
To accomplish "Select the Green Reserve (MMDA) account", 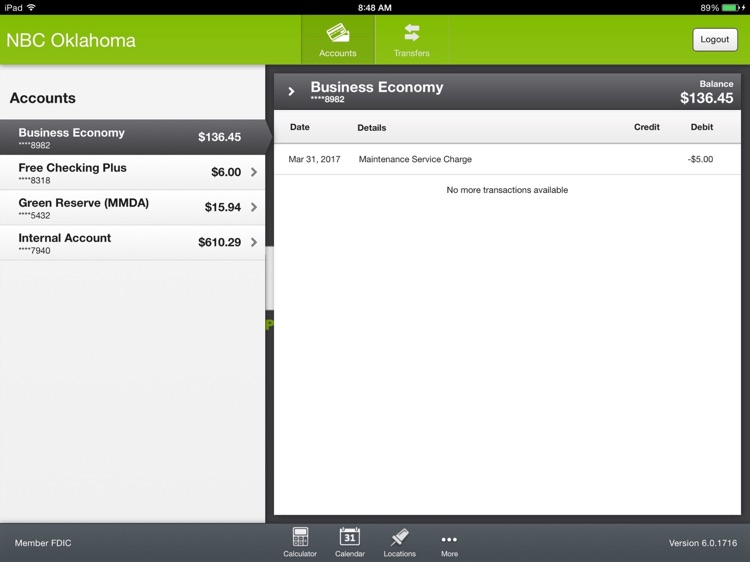I will (x=132, y=208).
